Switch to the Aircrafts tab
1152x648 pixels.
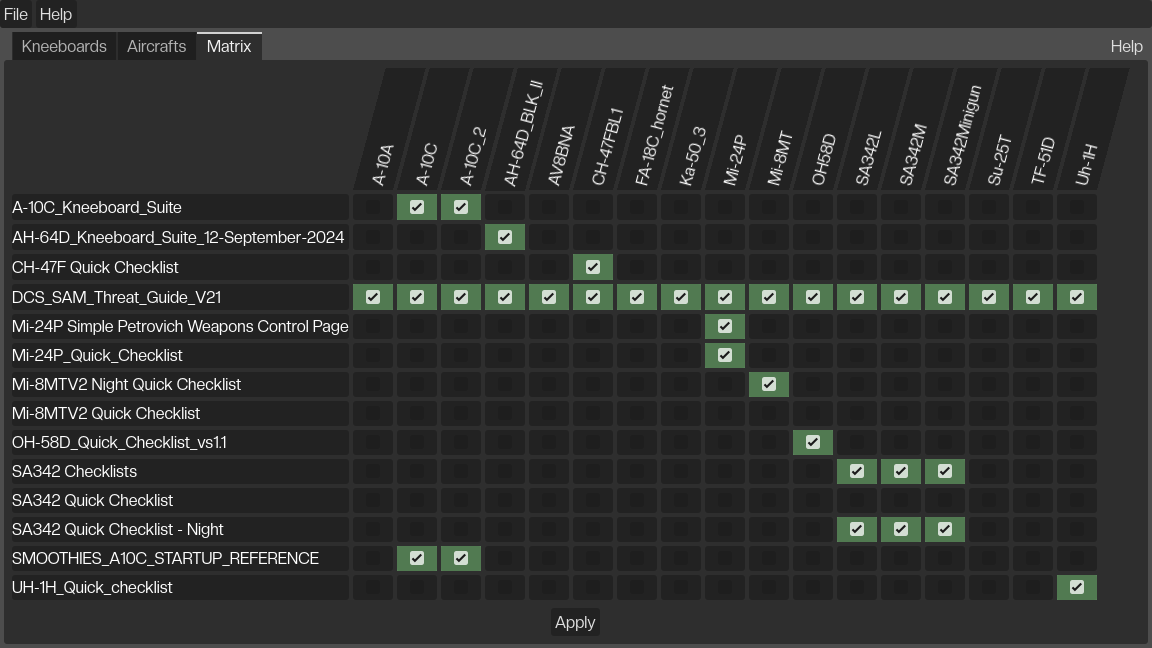[x=156, y=46]
